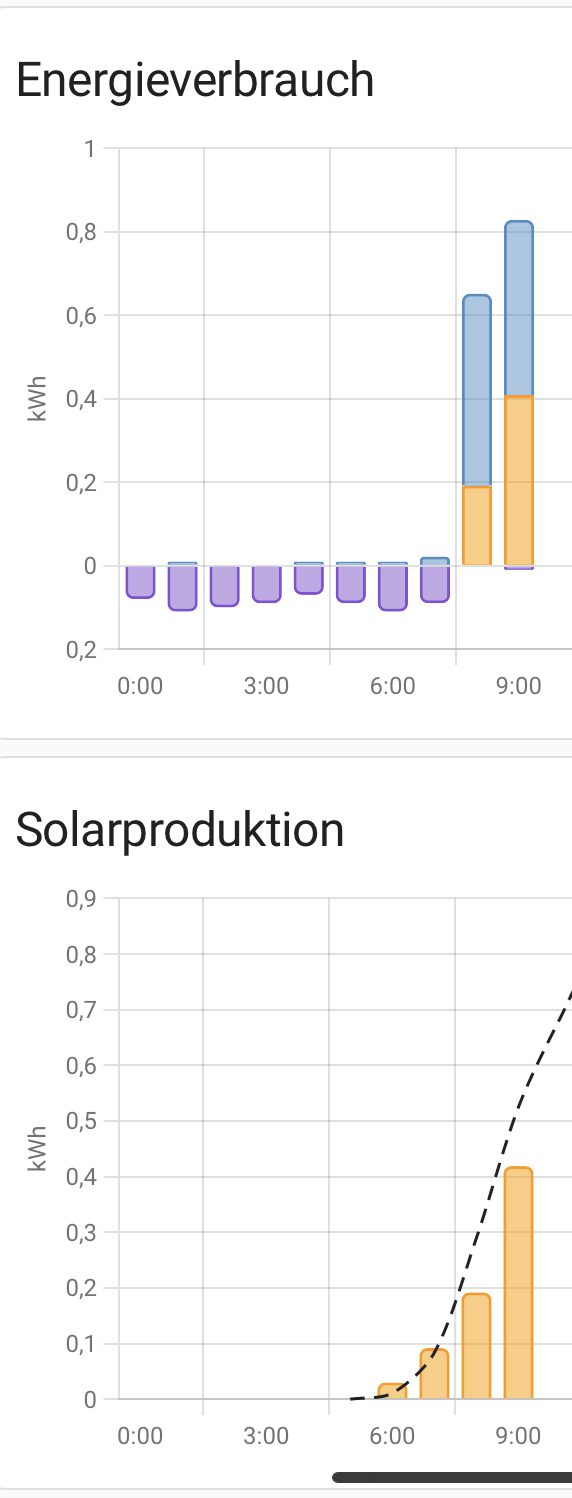Select the purple bar at 3:00
Viewport: 572px width, 1498px height.
[266, 584]
